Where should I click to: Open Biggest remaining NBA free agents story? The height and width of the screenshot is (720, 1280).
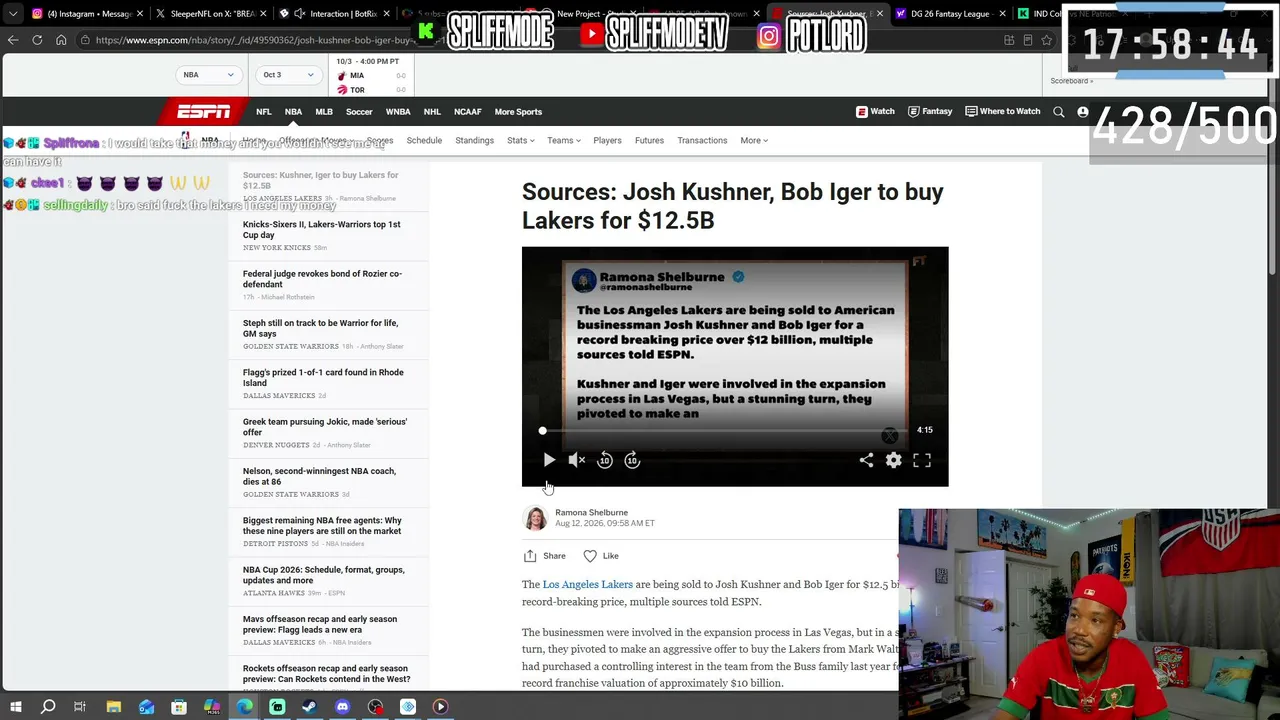point(322,525)
